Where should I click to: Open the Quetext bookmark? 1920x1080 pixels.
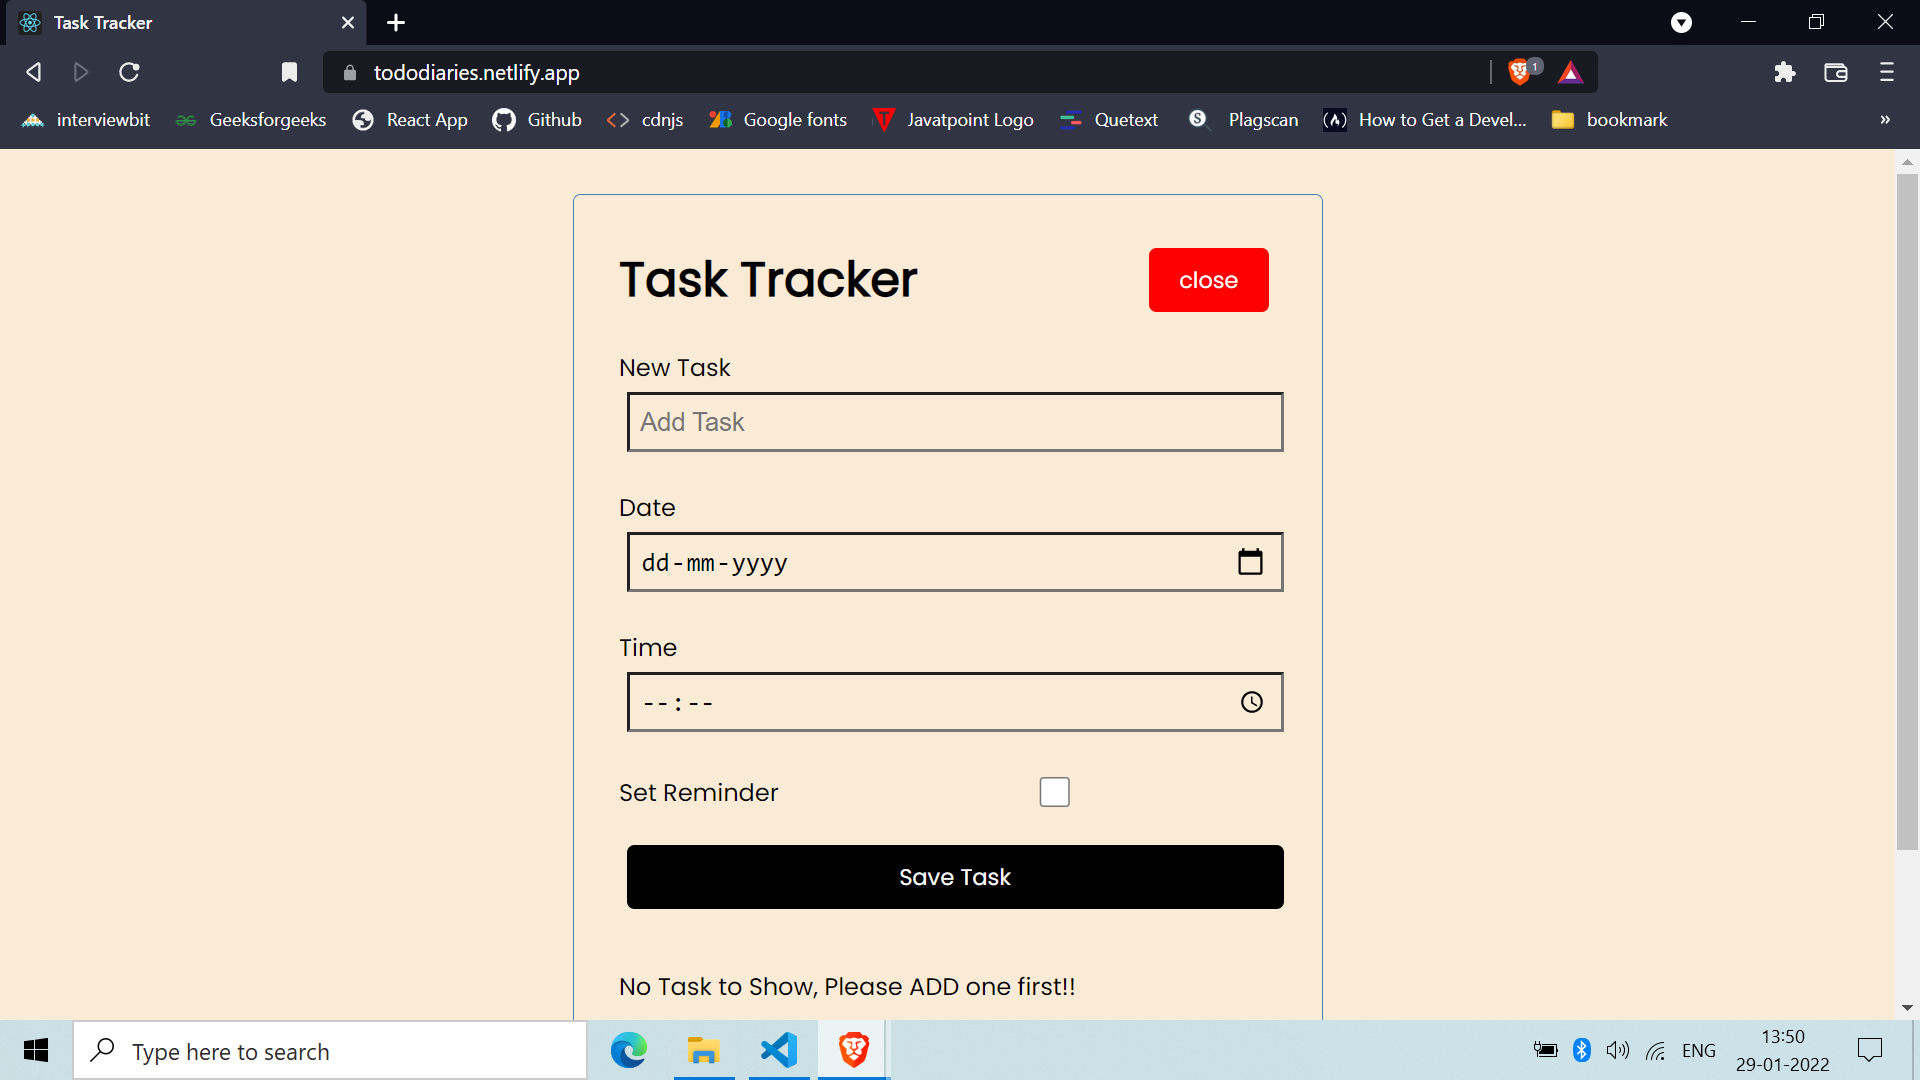click(1109, 120)
